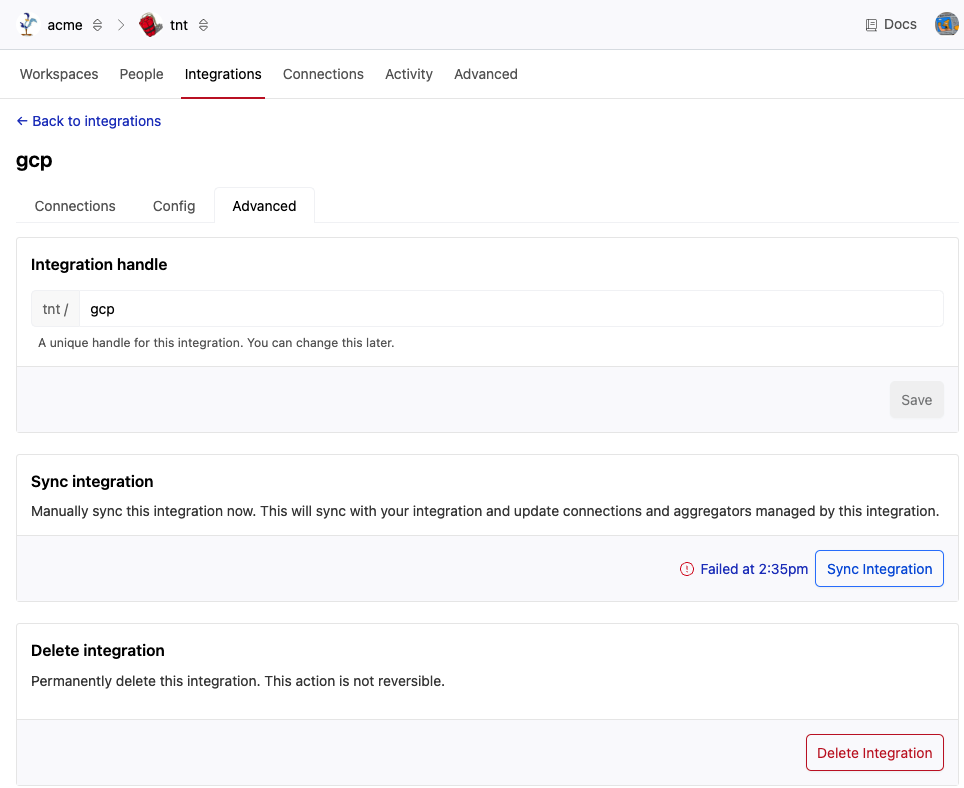The height and width of the screenshot is (788, 964).
Task: Open the top navigation Advanced tab
Action: click(486, 74)
